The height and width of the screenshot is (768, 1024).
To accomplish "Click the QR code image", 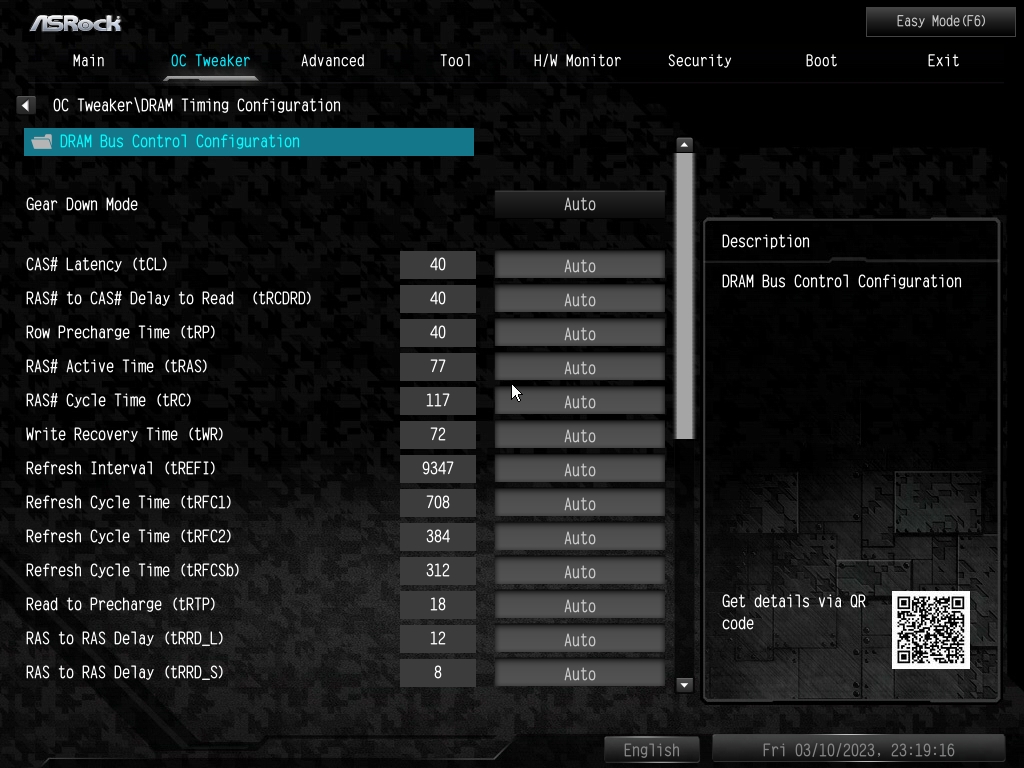I will 931,630.
